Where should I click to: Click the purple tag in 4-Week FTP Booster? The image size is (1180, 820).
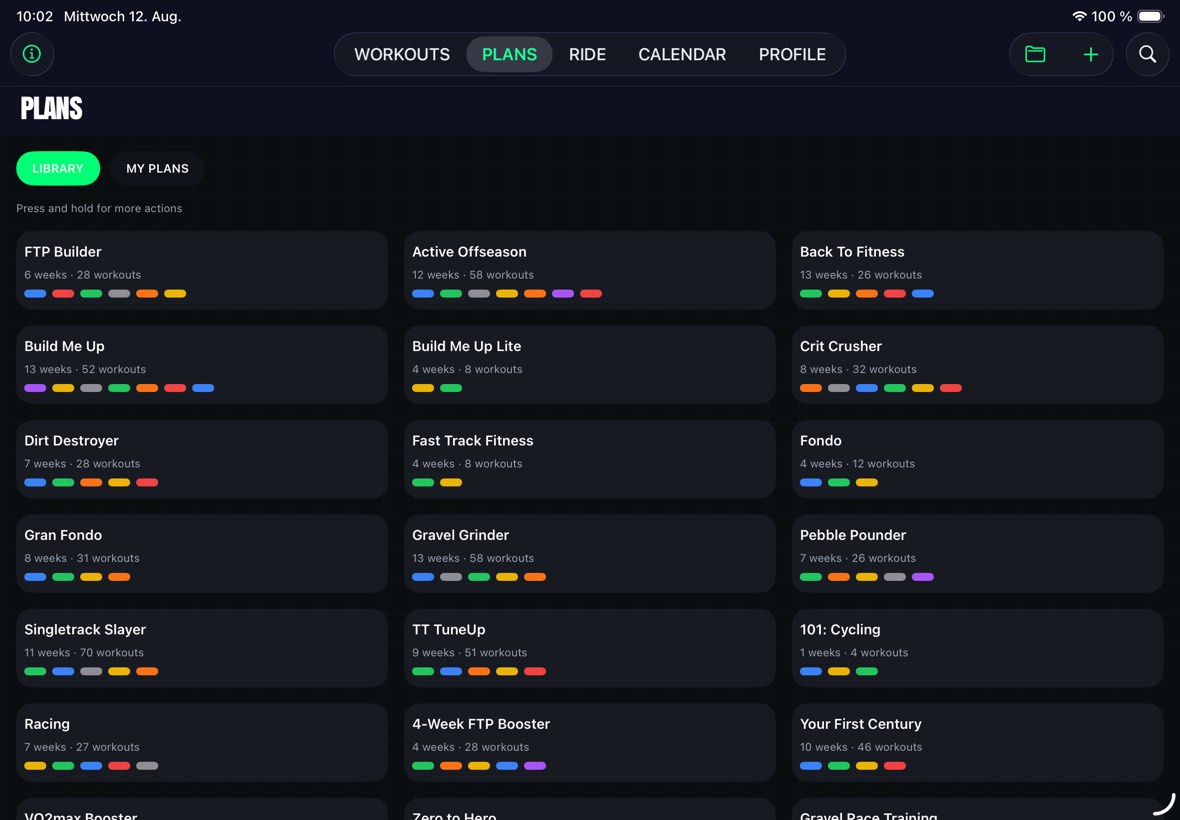(535, 766)
